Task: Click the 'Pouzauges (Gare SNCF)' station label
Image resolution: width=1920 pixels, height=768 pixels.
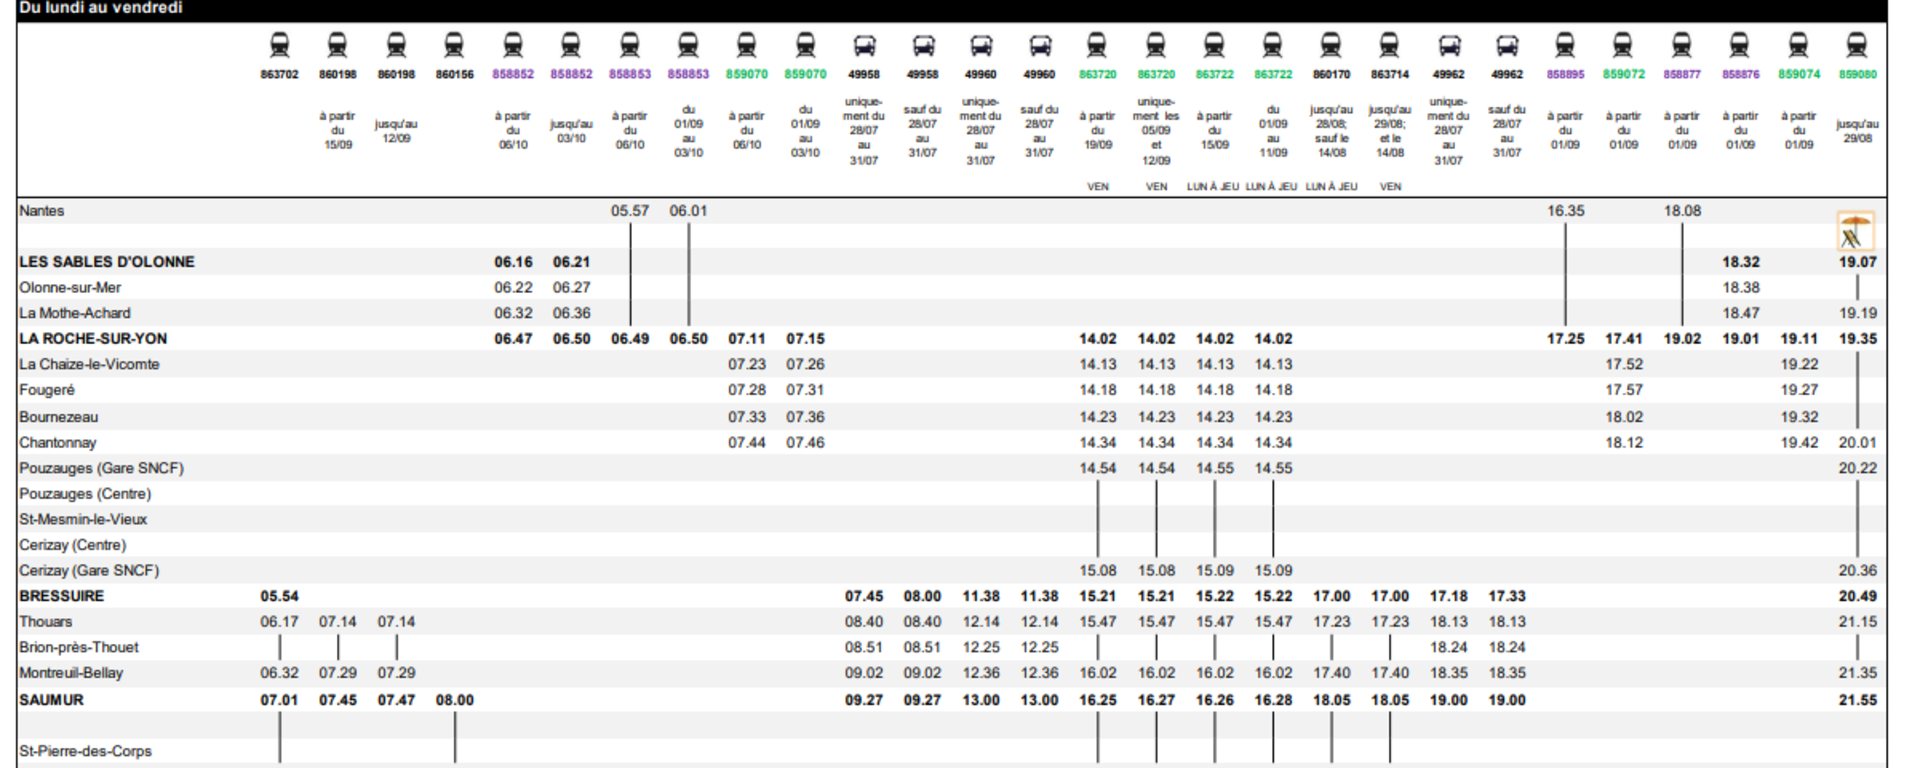Action: pos(102,468)
